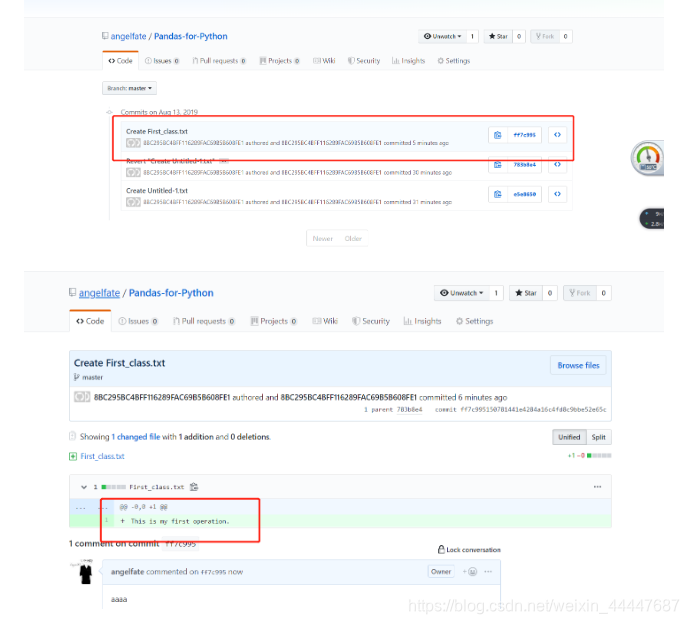The height and width of the screenshot is (624, 689).
Task: Browse repository at commit 783b8e4 via code icon
Action: [557, 165]
